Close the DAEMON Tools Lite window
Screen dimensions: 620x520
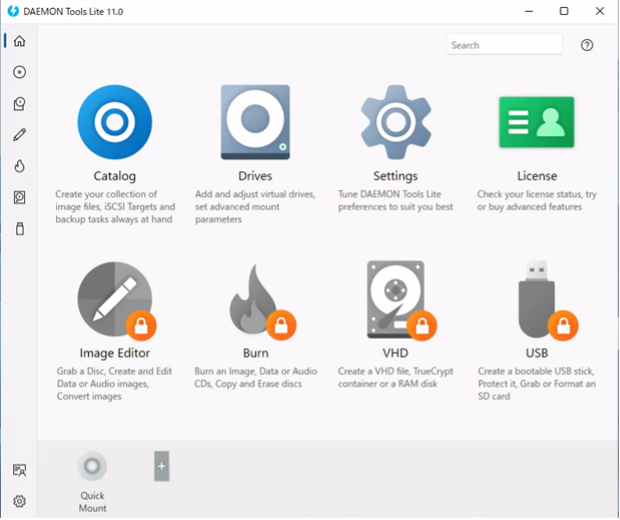[600, 11]
